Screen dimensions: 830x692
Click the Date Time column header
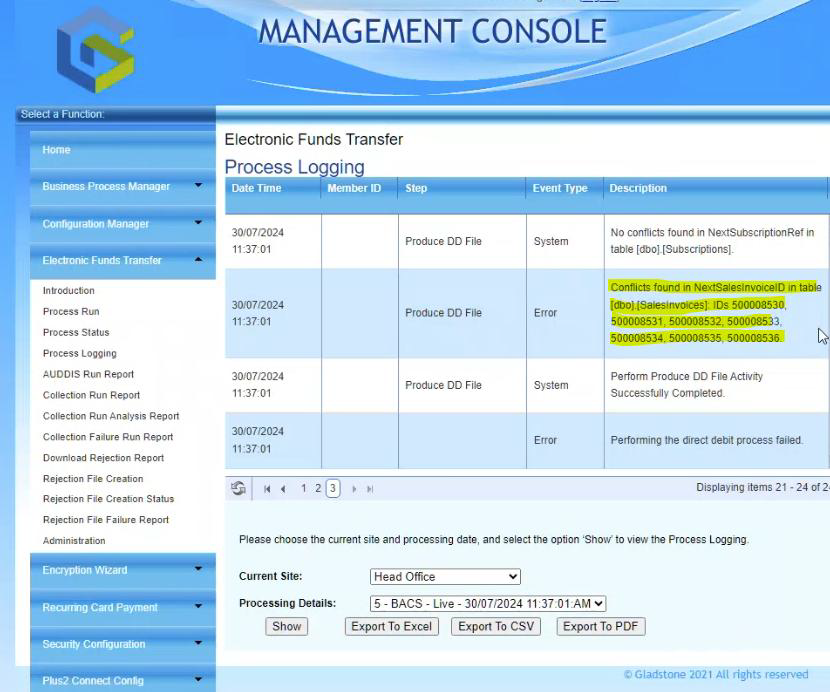tap(256, 188)
